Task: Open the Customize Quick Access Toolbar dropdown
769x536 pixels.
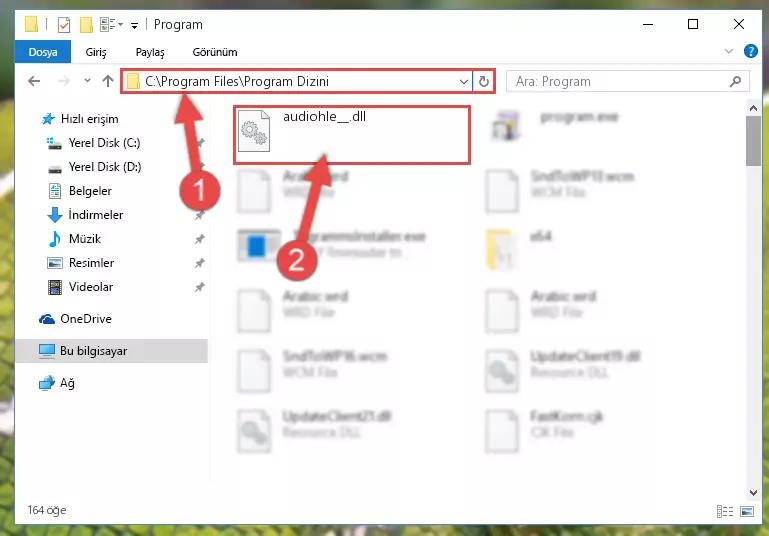Action: pos(134,26)
